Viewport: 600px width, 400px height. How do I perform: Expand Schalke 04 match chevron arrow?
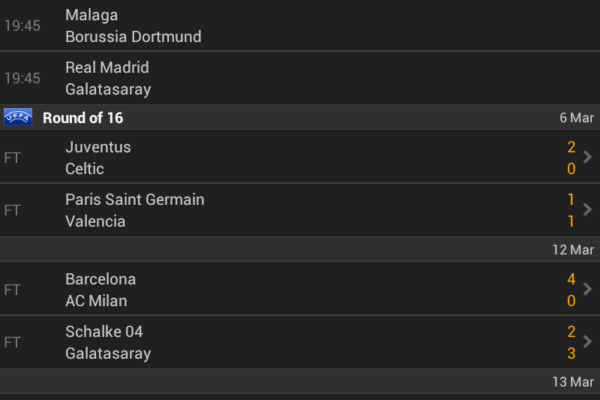(x=588, y=342)
